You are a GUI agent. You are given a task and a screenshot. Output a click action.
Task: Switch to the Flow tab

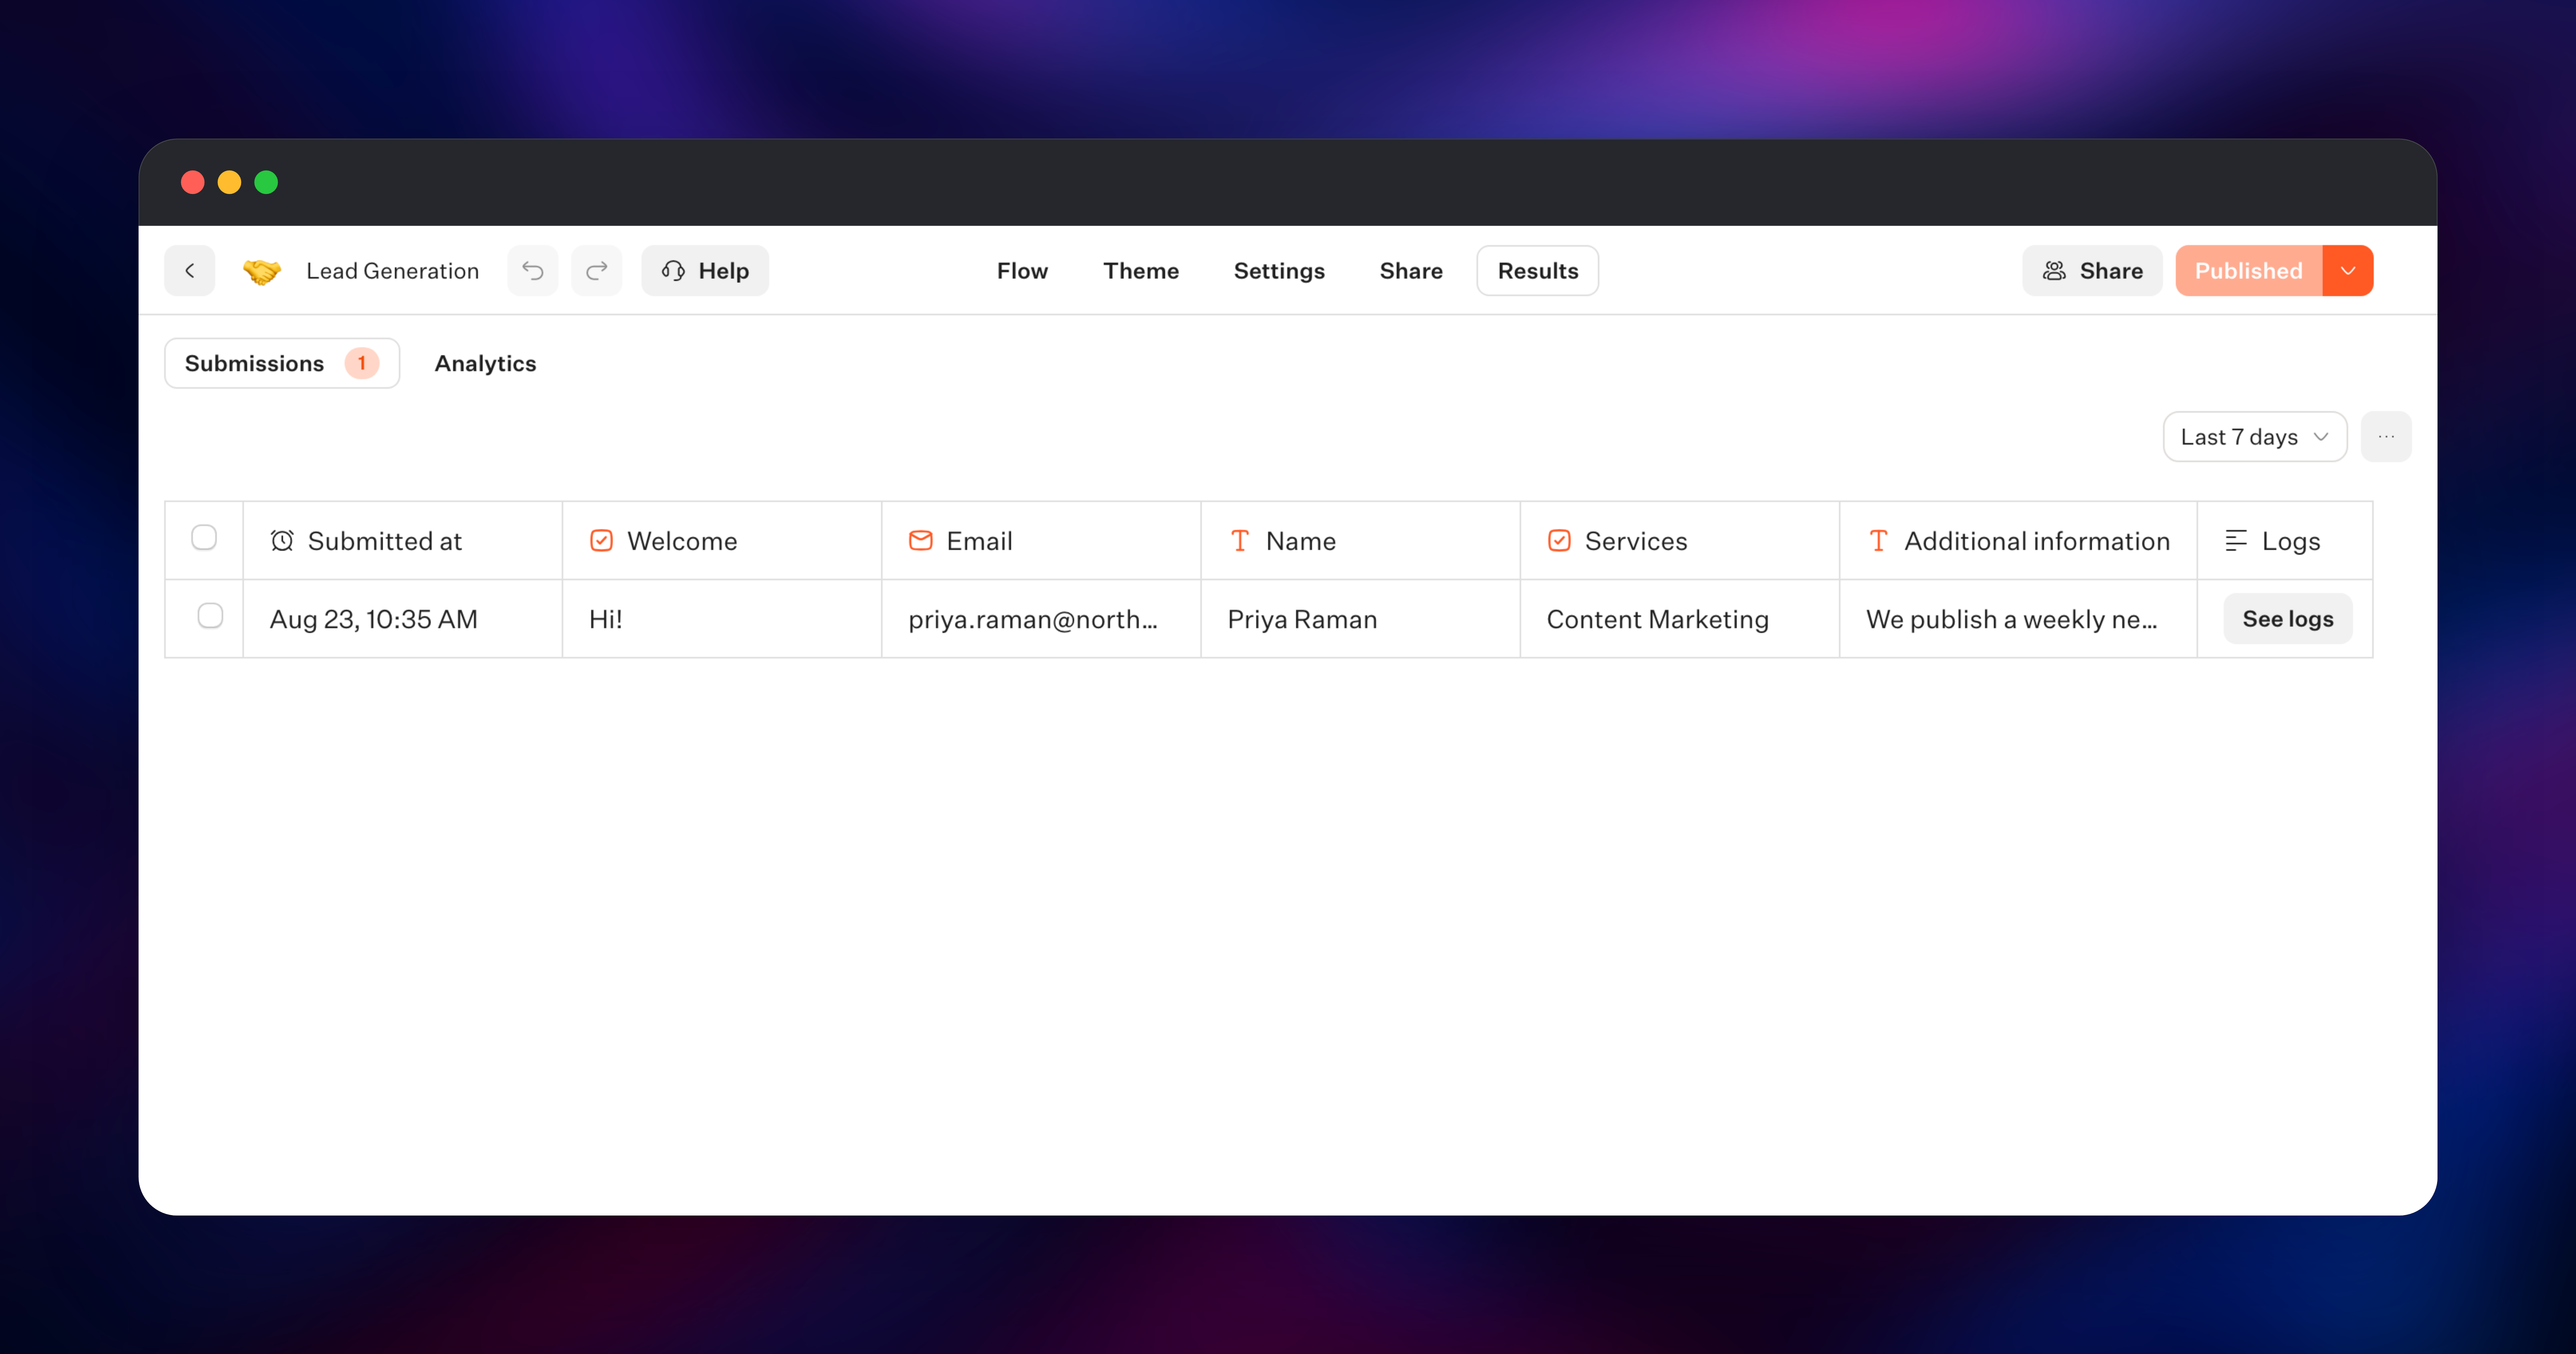tap(1022, 271)
